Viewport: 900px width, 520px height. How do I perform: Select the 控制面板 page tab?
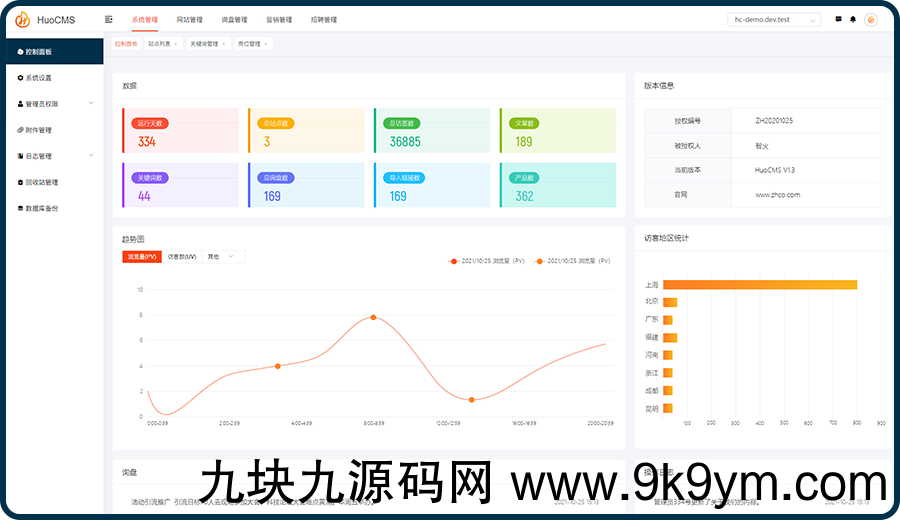(126, 44)
